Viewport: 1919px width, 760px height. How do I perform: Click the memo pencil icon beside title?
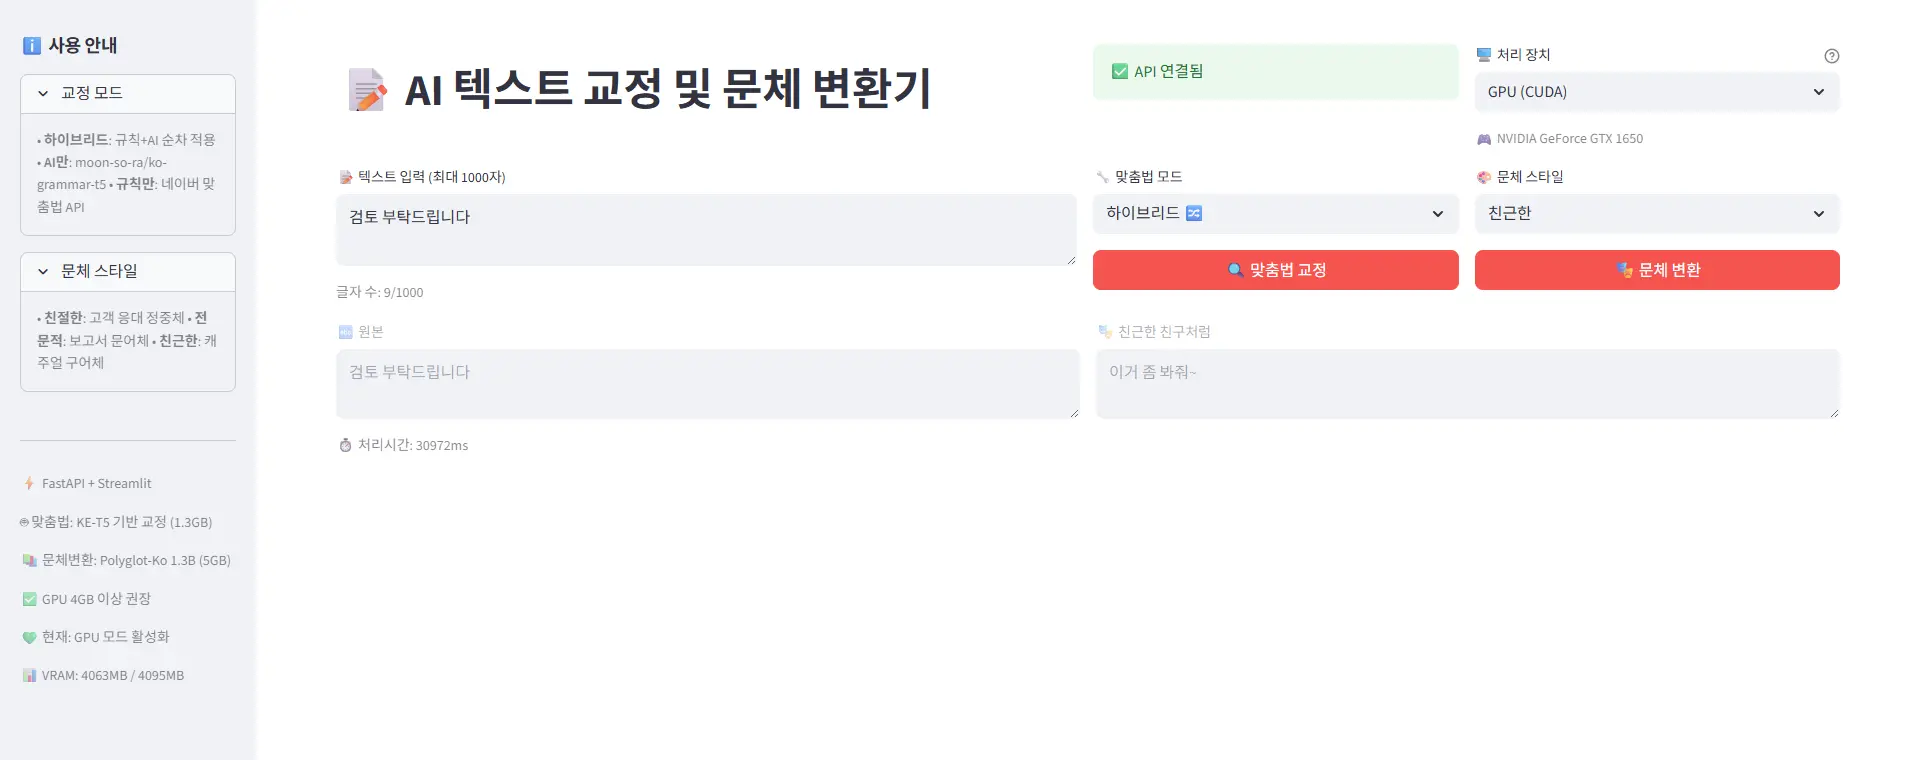pyautogui.click(x=367, y=90)
